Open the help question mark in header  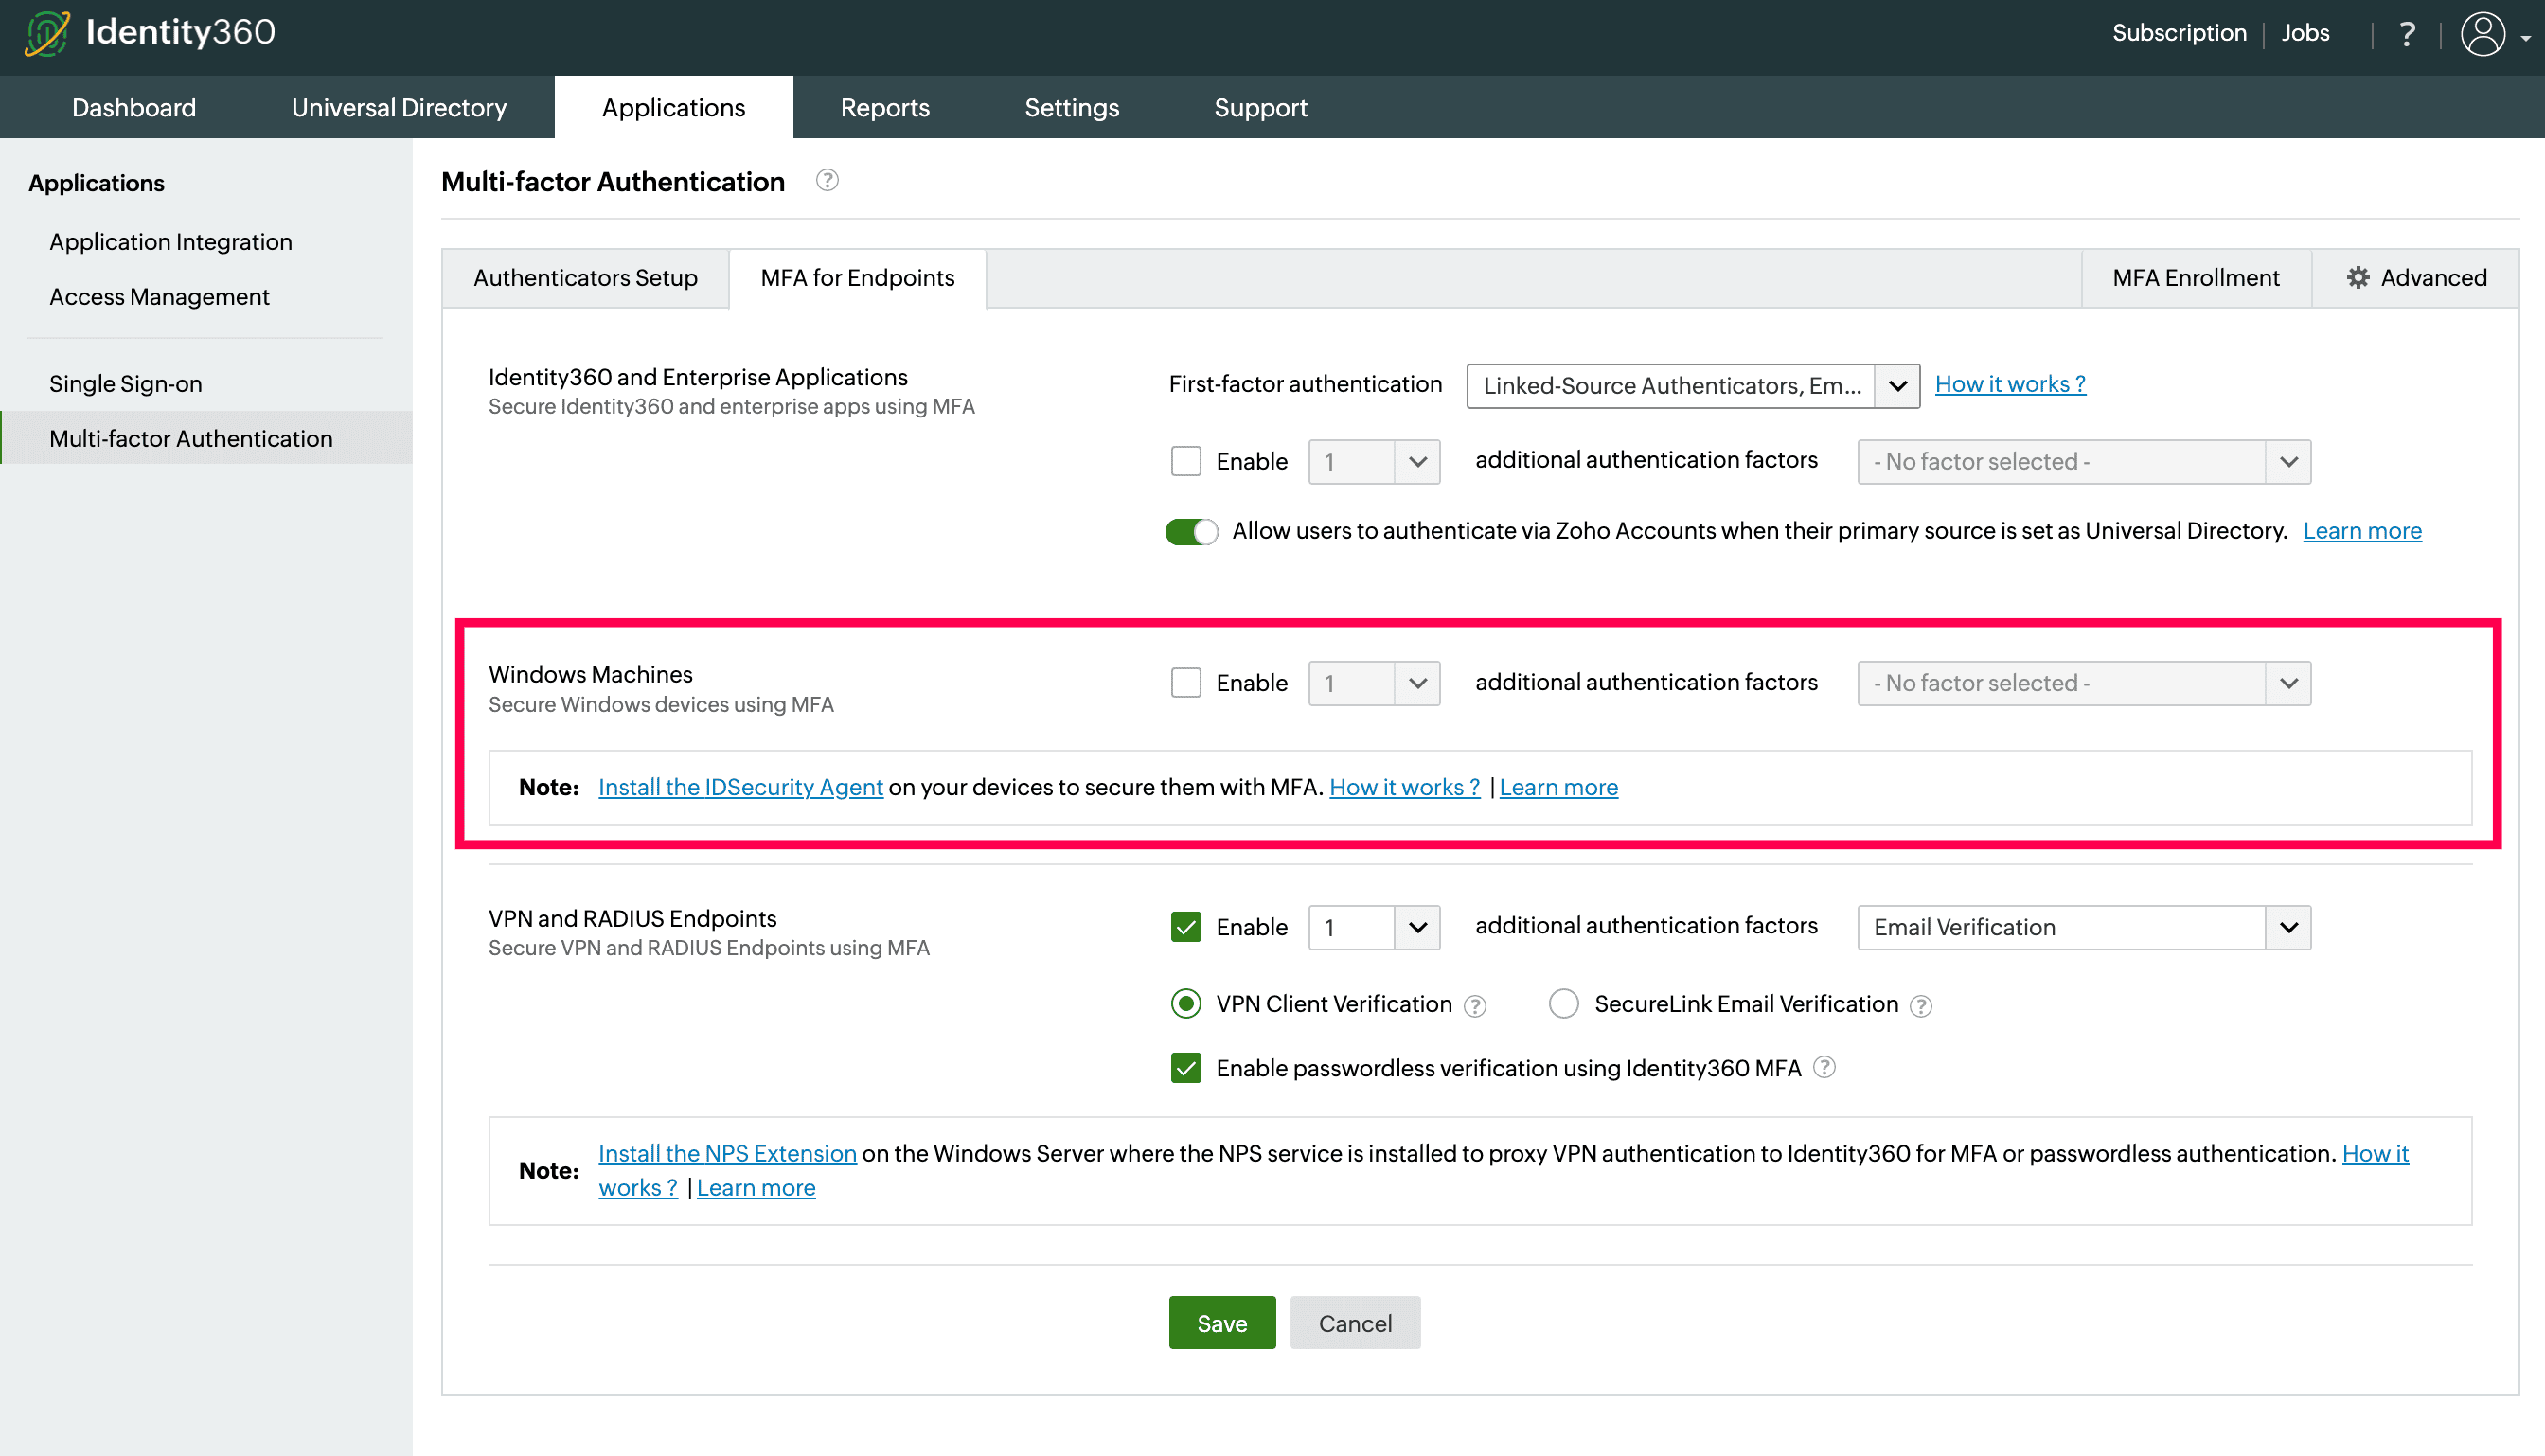pyautogui.click(x=2406, y=34)
